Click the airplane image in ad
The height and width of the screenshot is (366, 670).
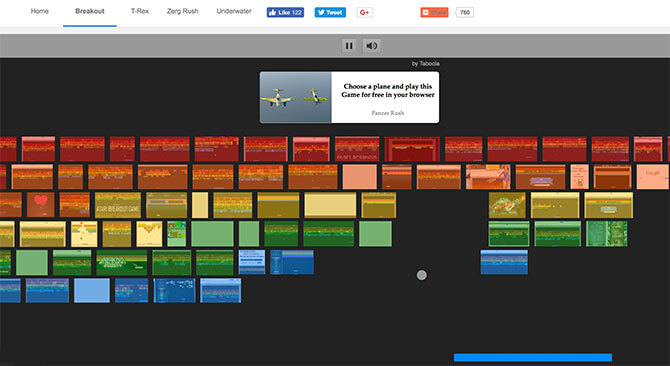pos(296,97)
